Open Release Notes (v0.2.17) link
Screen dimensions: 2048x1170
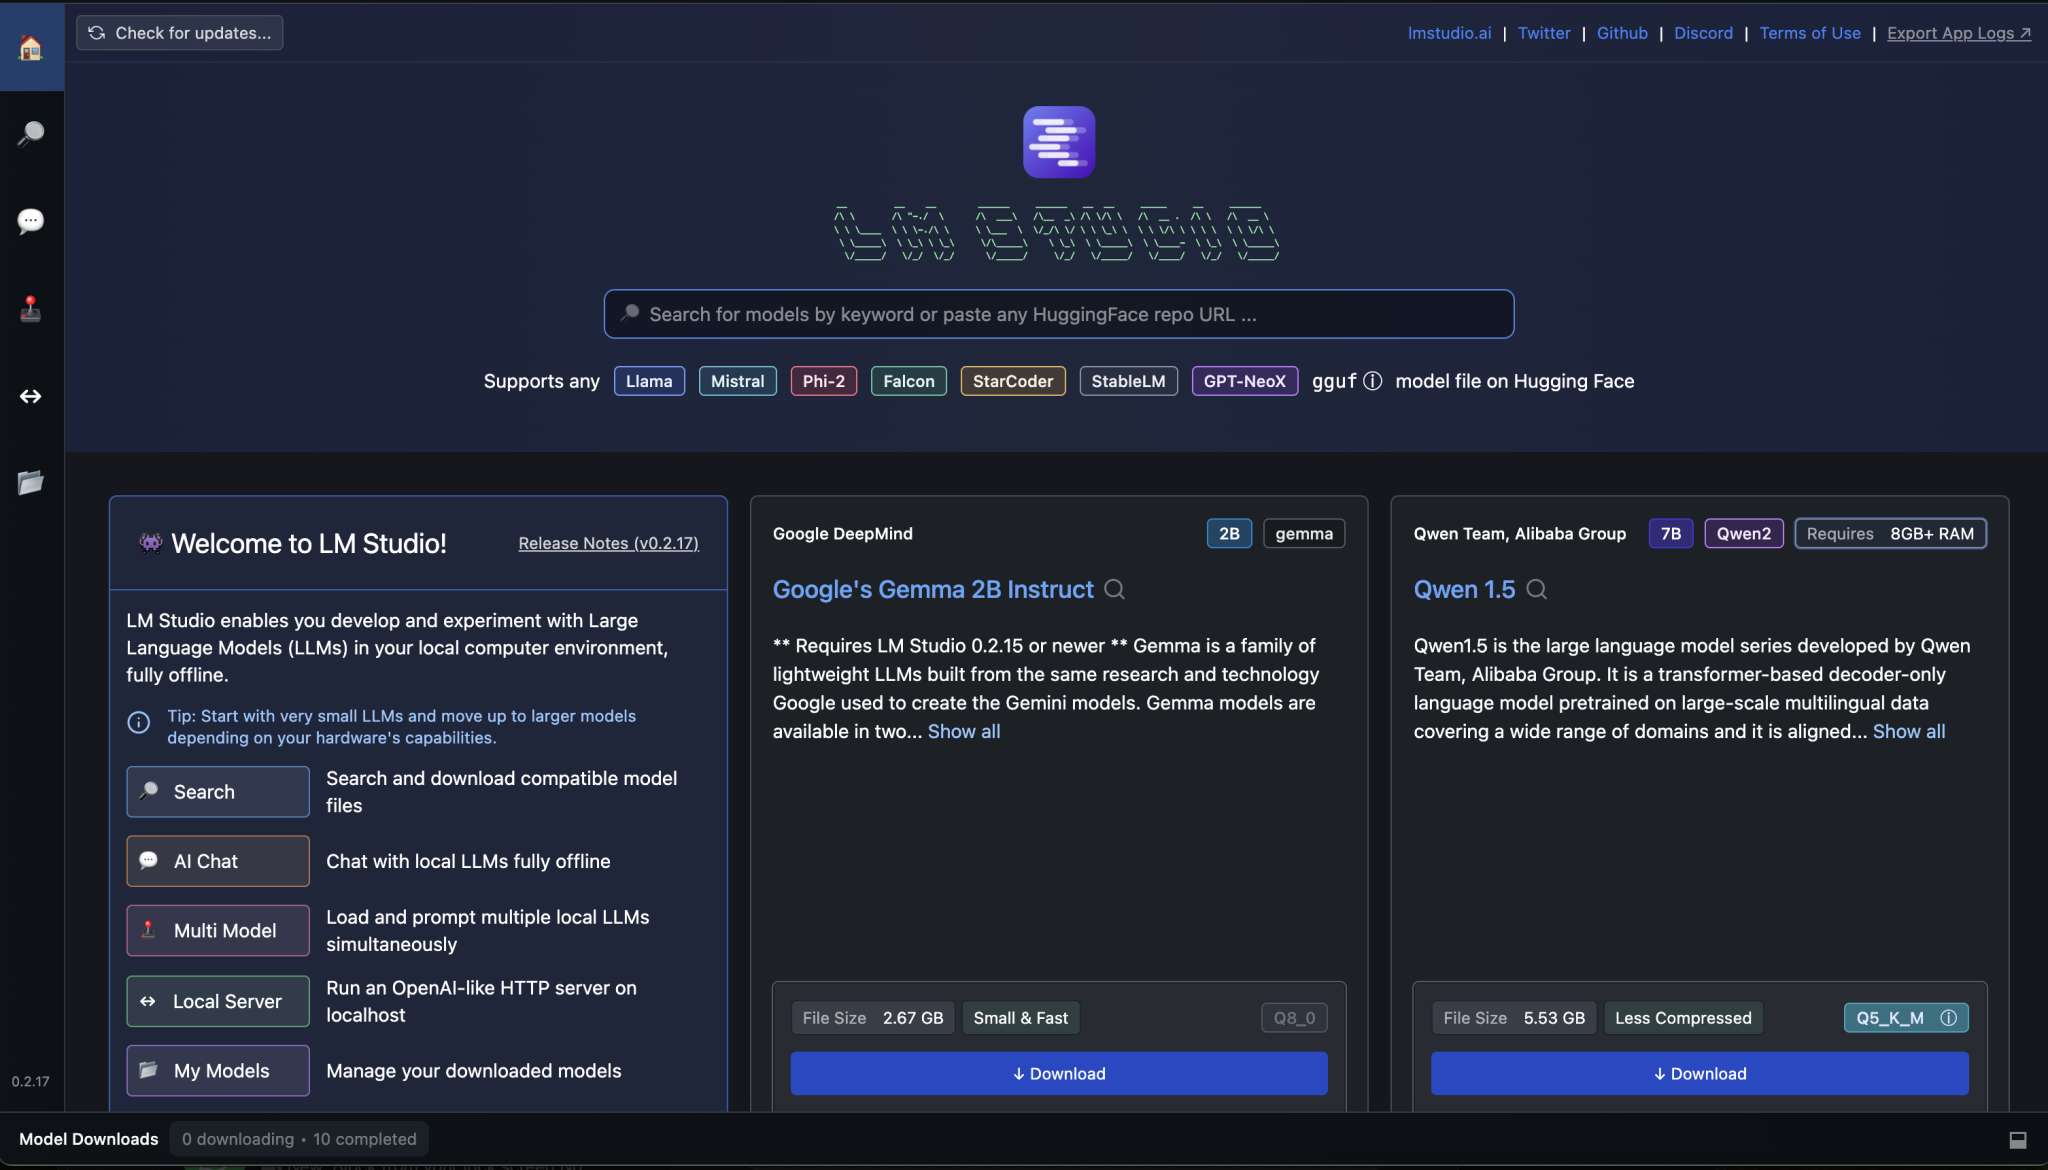(x=608, y=543)
